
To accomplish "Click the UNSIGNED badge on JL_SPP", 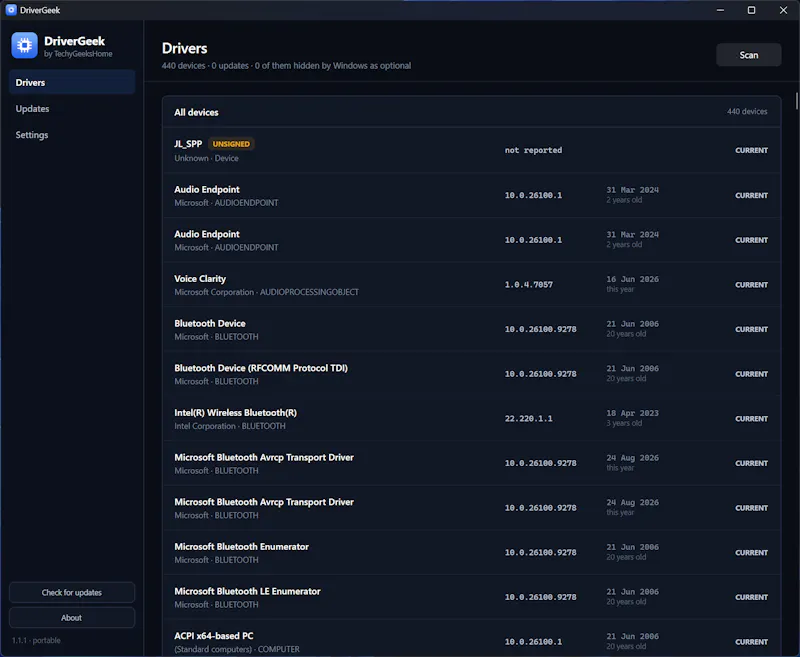I will 231,144.
